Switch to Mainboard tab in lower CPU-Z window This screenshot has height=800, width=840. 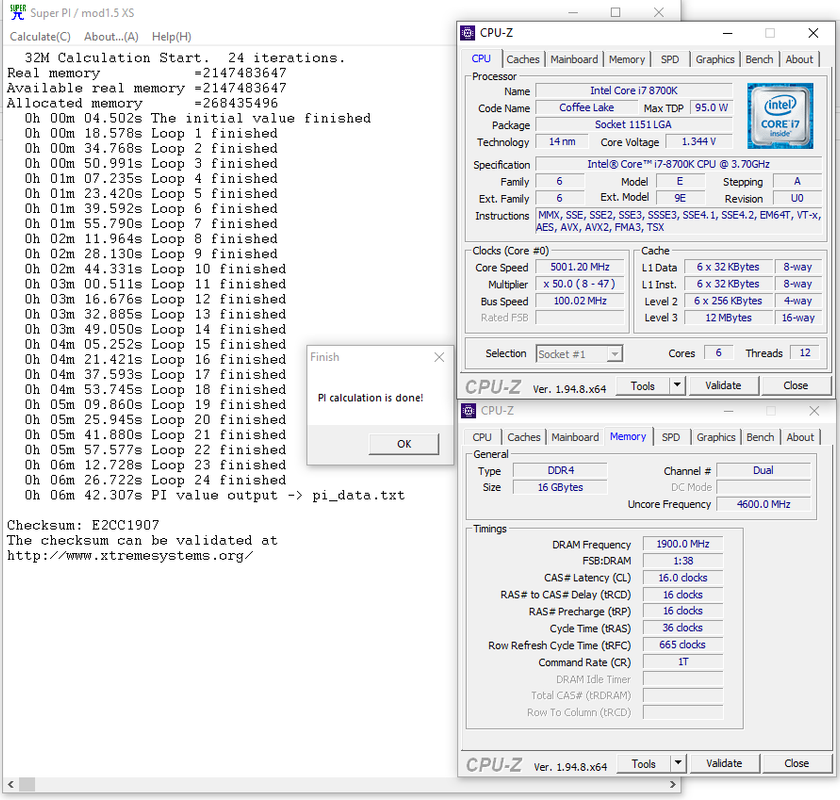[575, 437]
